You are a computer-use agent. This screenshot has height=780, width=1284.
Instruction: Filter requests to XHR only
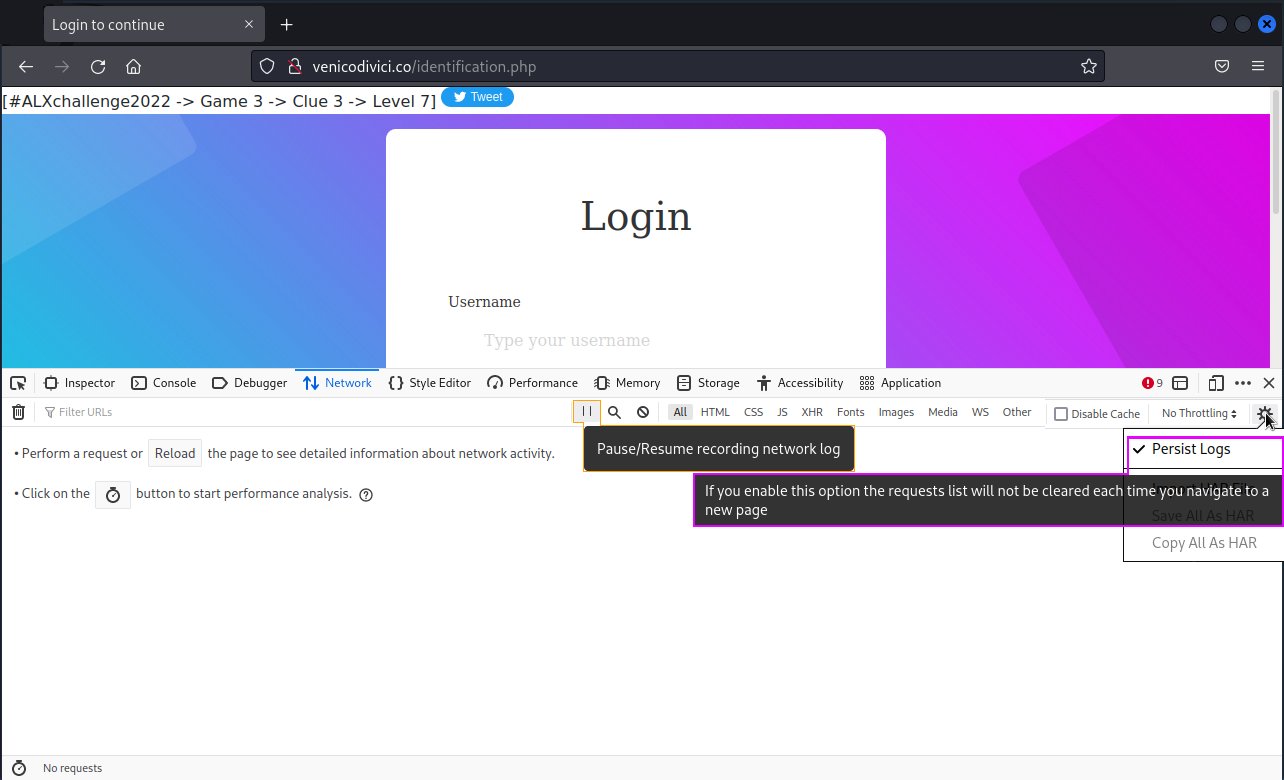point(812,411)
